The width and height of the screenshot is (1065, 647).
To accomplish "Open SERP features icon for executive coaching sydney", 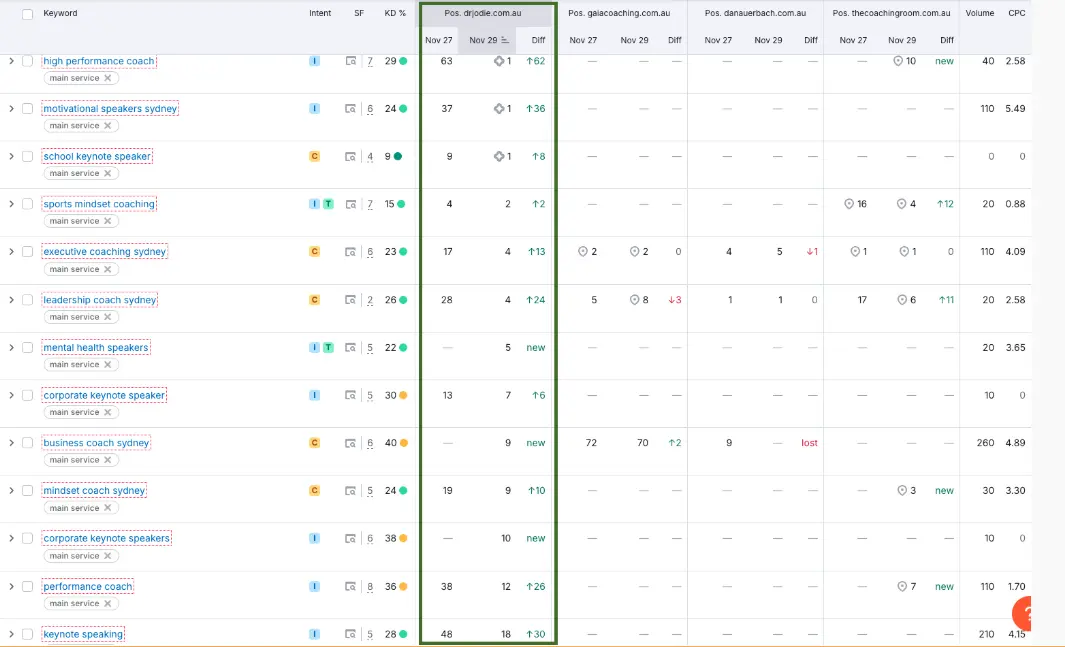I will tap(350, 252).
